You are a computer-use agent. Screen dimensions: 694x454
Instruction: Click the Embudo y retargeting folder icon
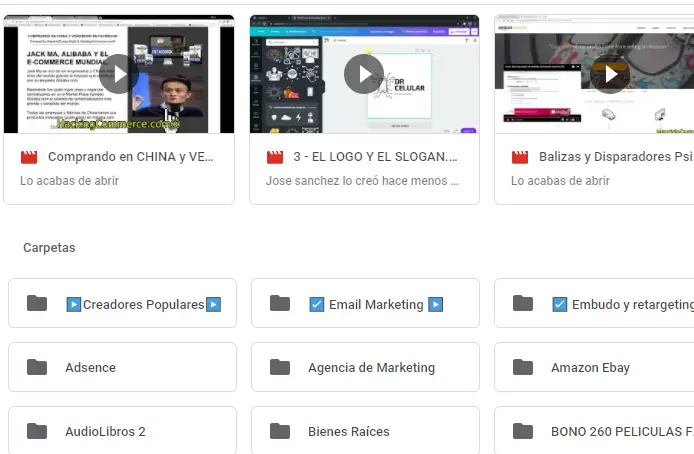tap(523, 304)
